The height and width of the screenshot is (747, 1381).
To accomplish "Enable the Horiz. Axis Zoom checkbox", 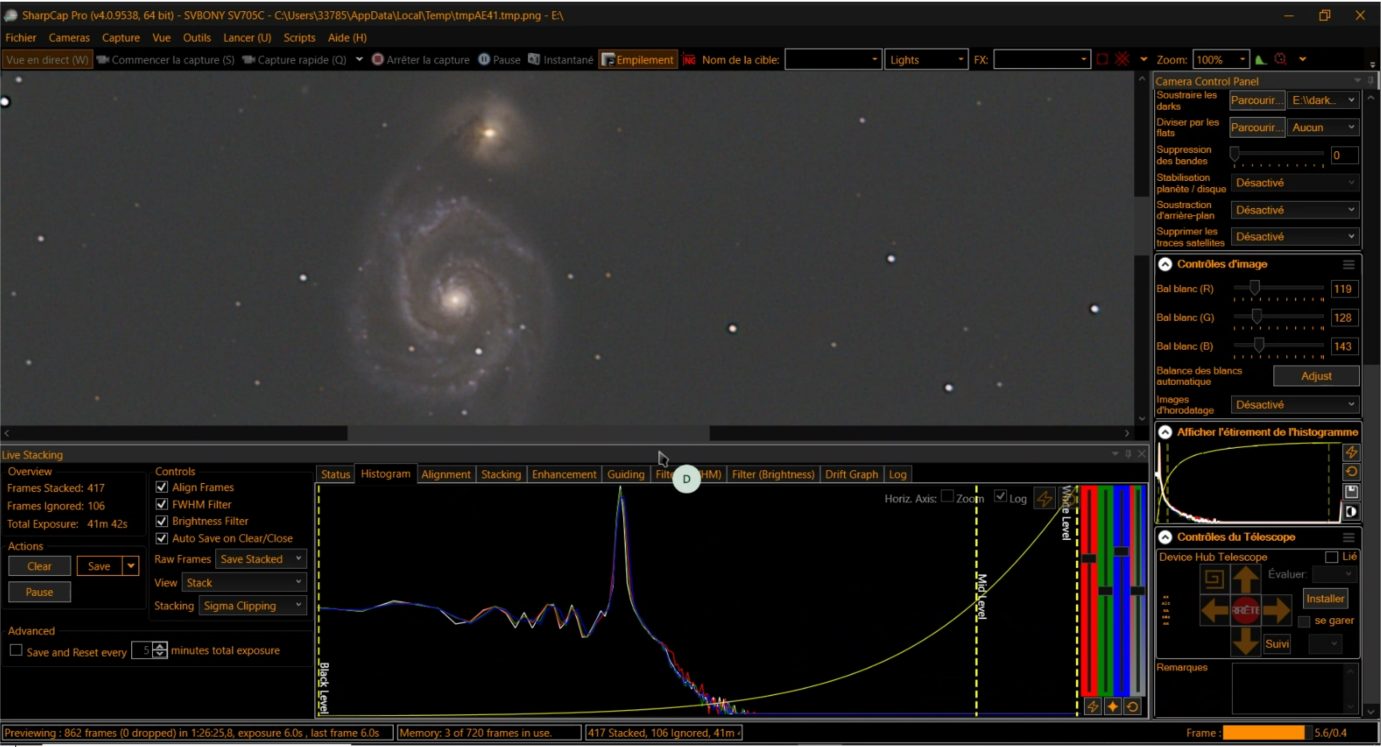I will point(947,498).
